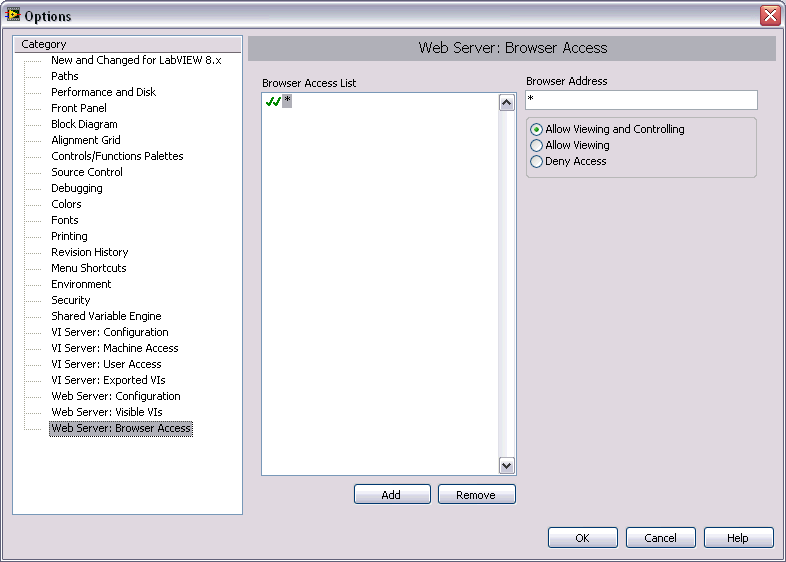The height and width of the screenshot is (562, 786).
Task: Go to VI Server: Machine Access
Action: (x=115, y=348)
